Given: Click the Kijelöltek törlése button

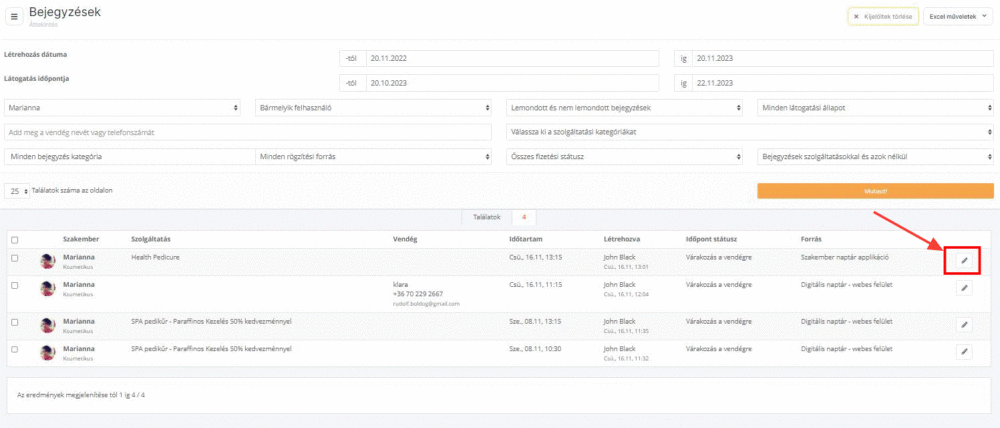Looking at the screenshot, I should [883, 17].
